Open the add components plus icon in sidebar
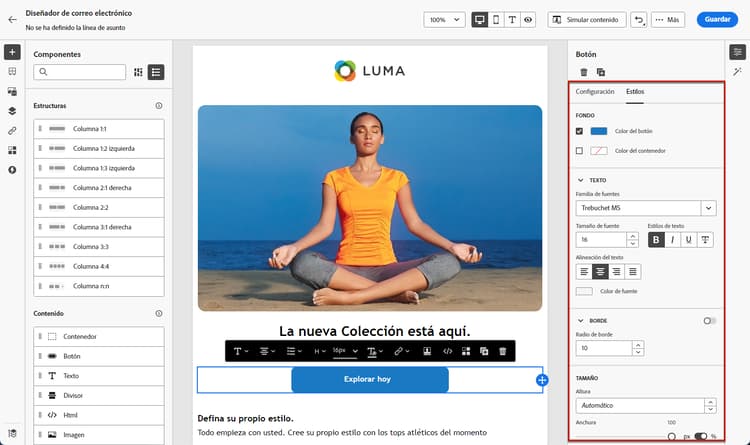750x445 pixels. pos(12,52)
